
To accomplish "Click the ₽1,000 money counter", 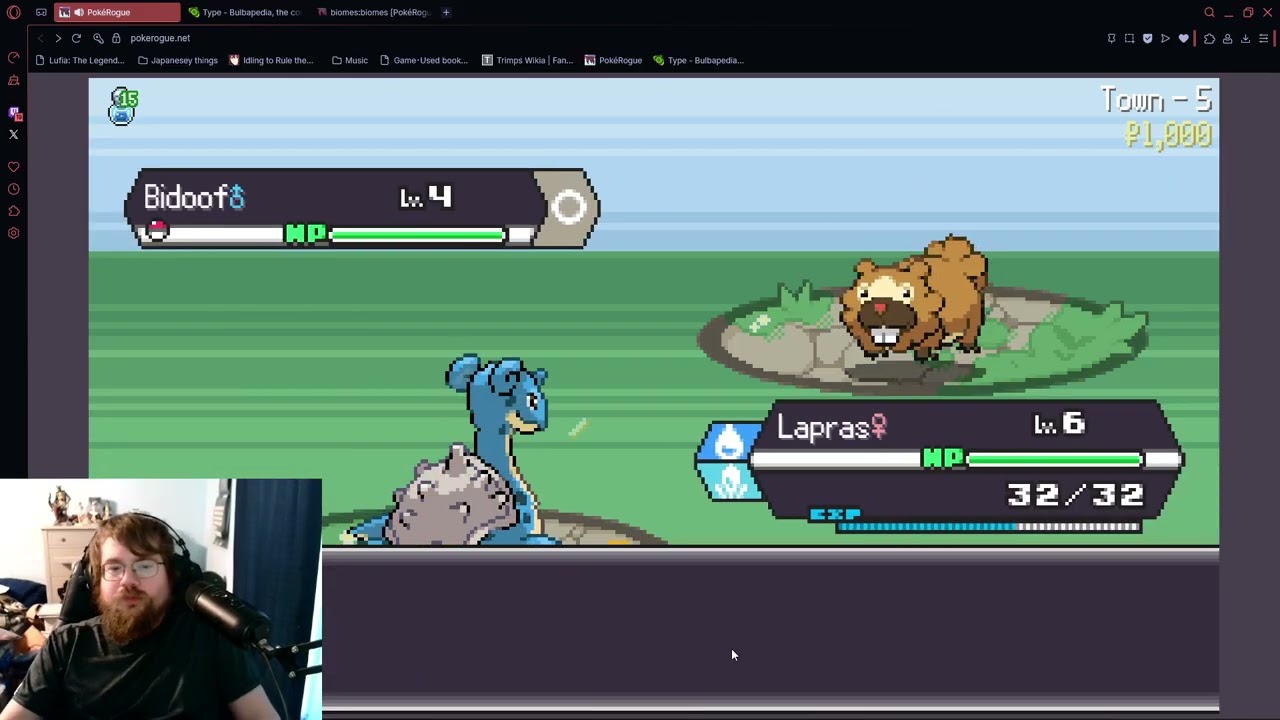I will click(x=1168, y=135).
